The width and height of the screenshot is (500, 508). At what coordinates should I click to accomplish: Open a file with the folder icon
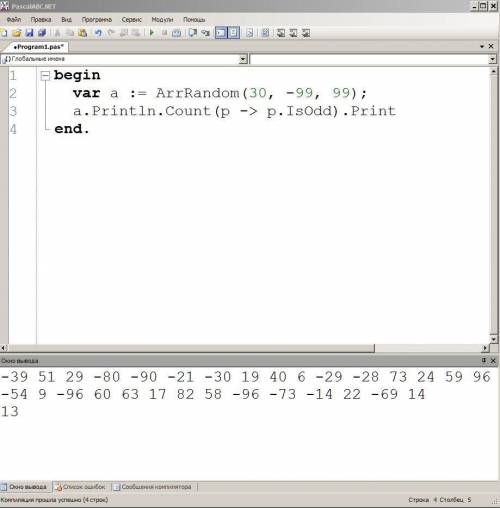pos(16,33)
